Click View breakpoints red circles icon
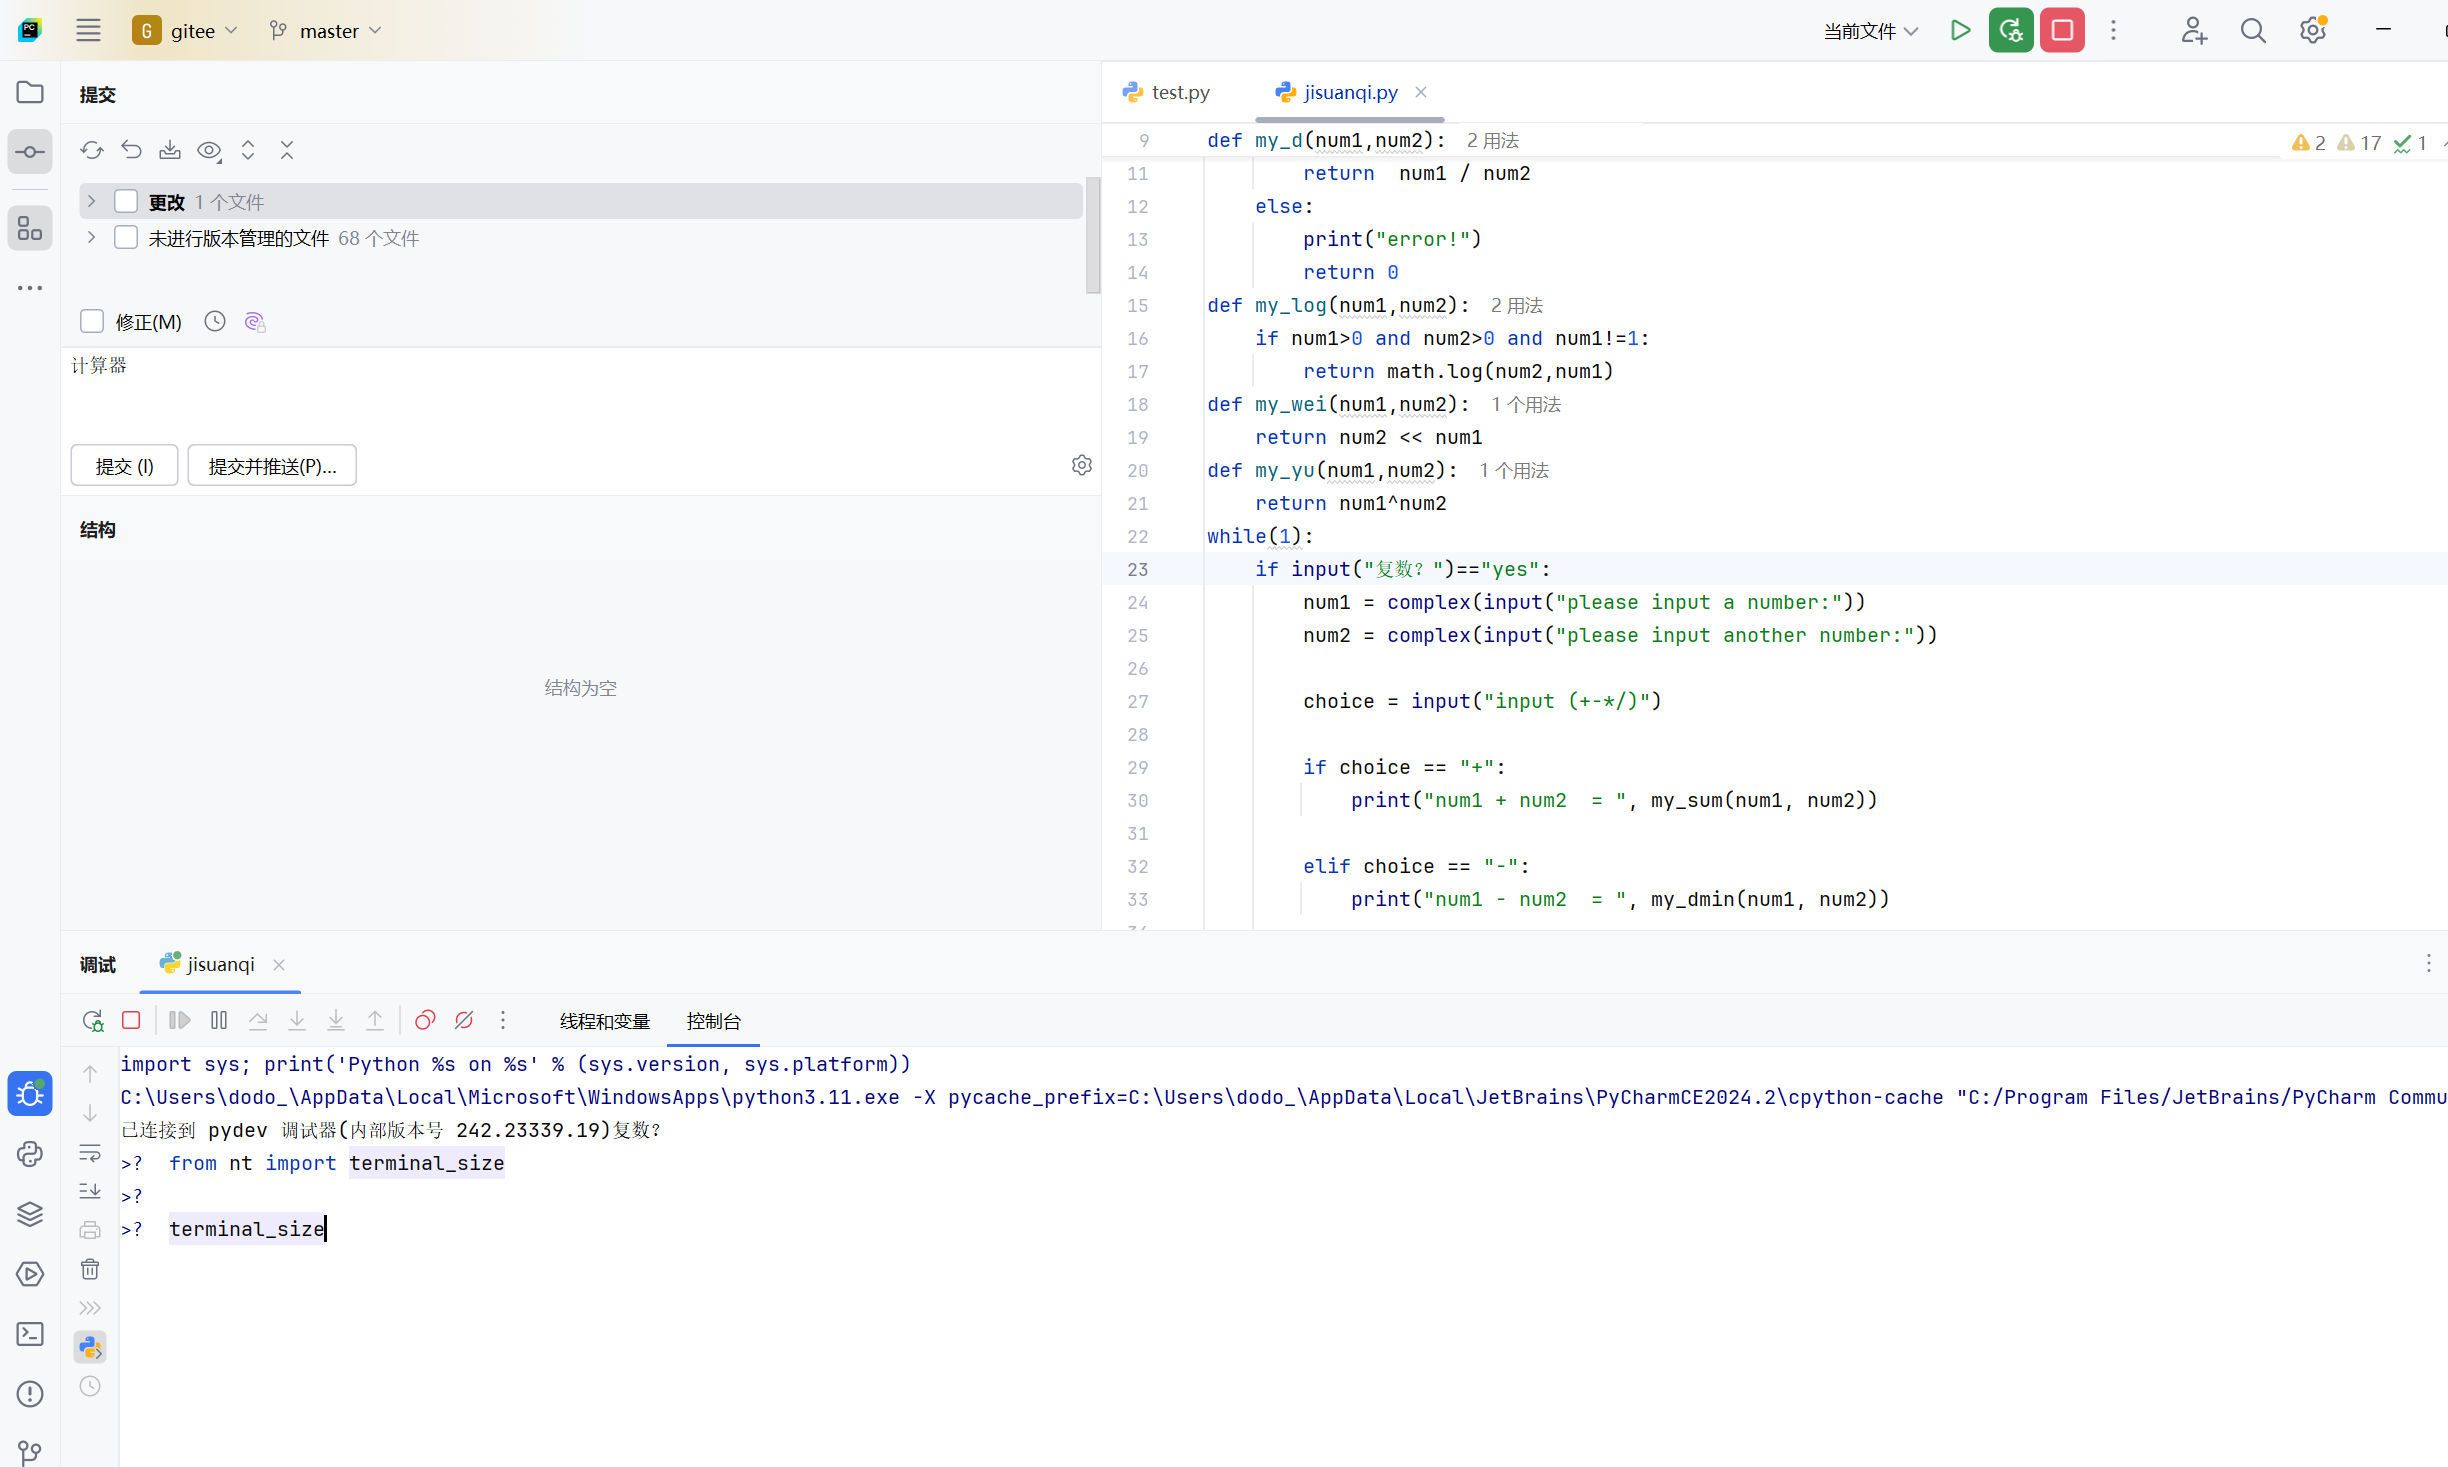Viewport: 2448px width, 1467px height. (x=425, y=1020)
